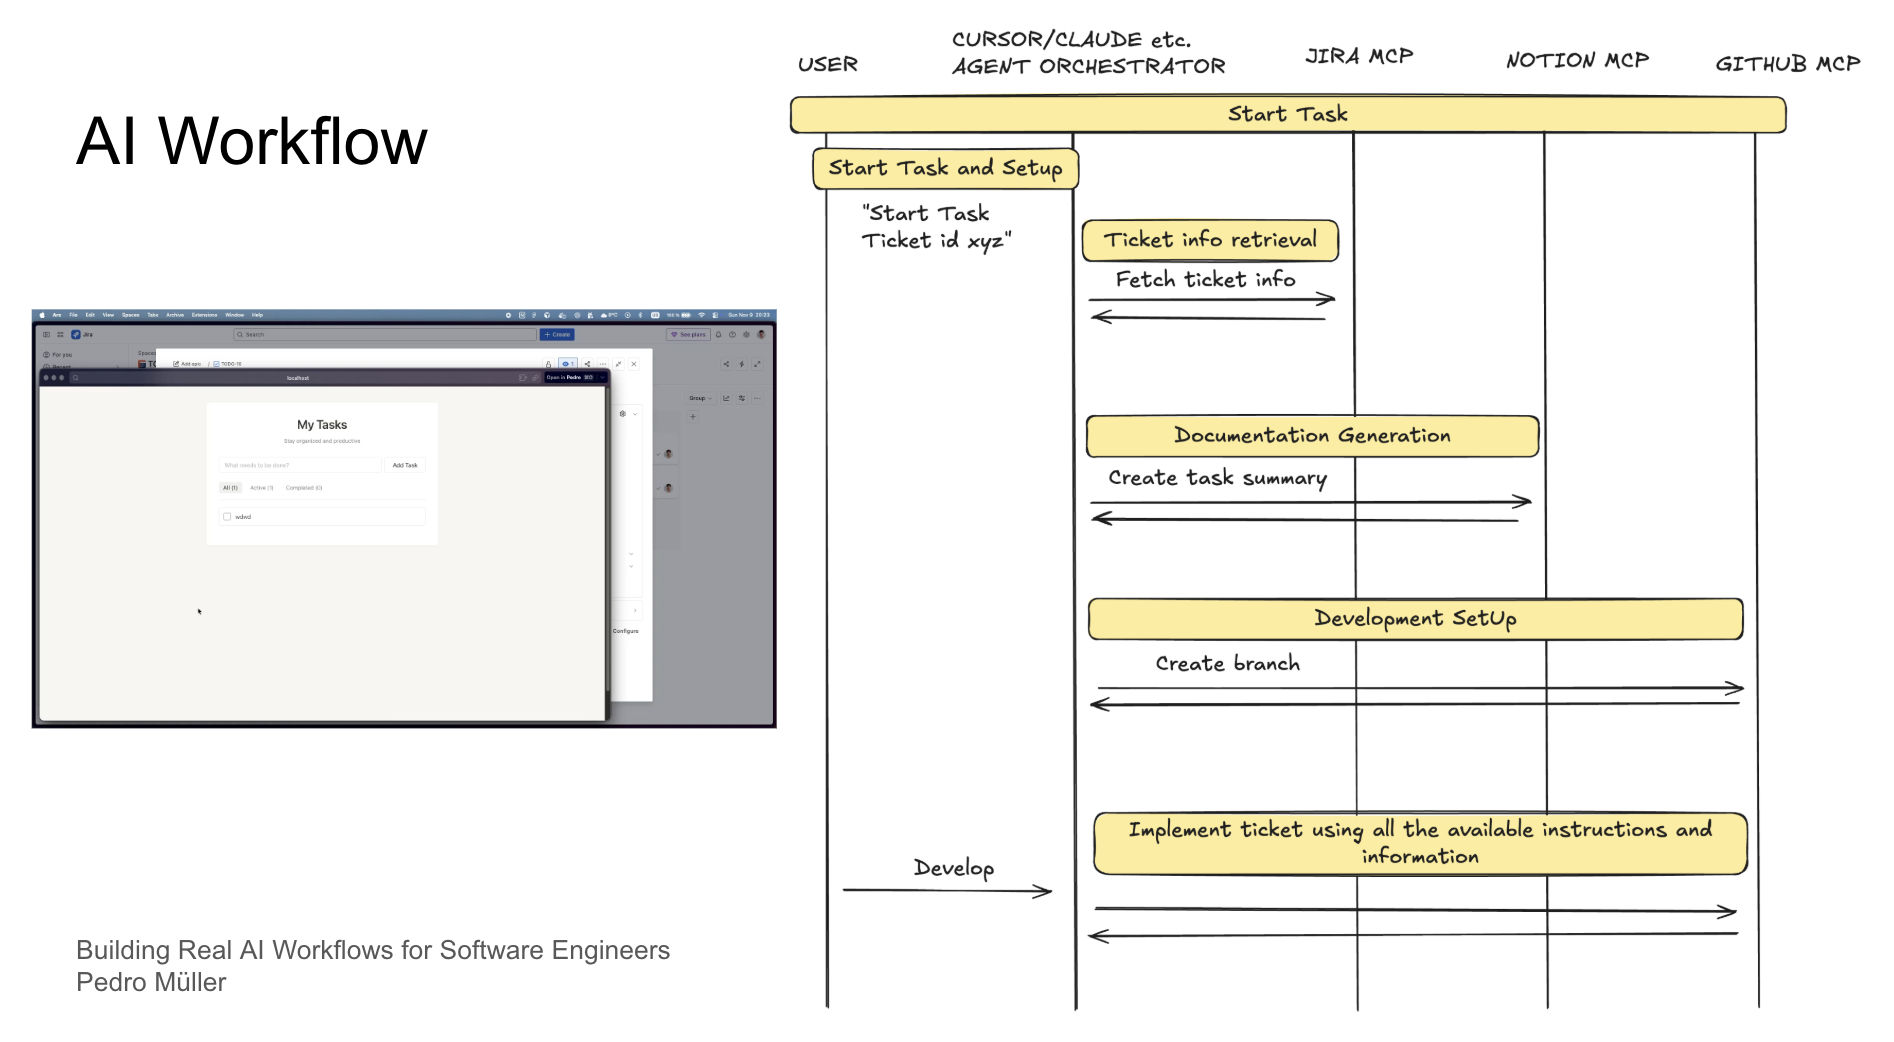Click the view settings sliders icon on board
The width and height of the screenshot is (1894, 1042).
(742, 398)
